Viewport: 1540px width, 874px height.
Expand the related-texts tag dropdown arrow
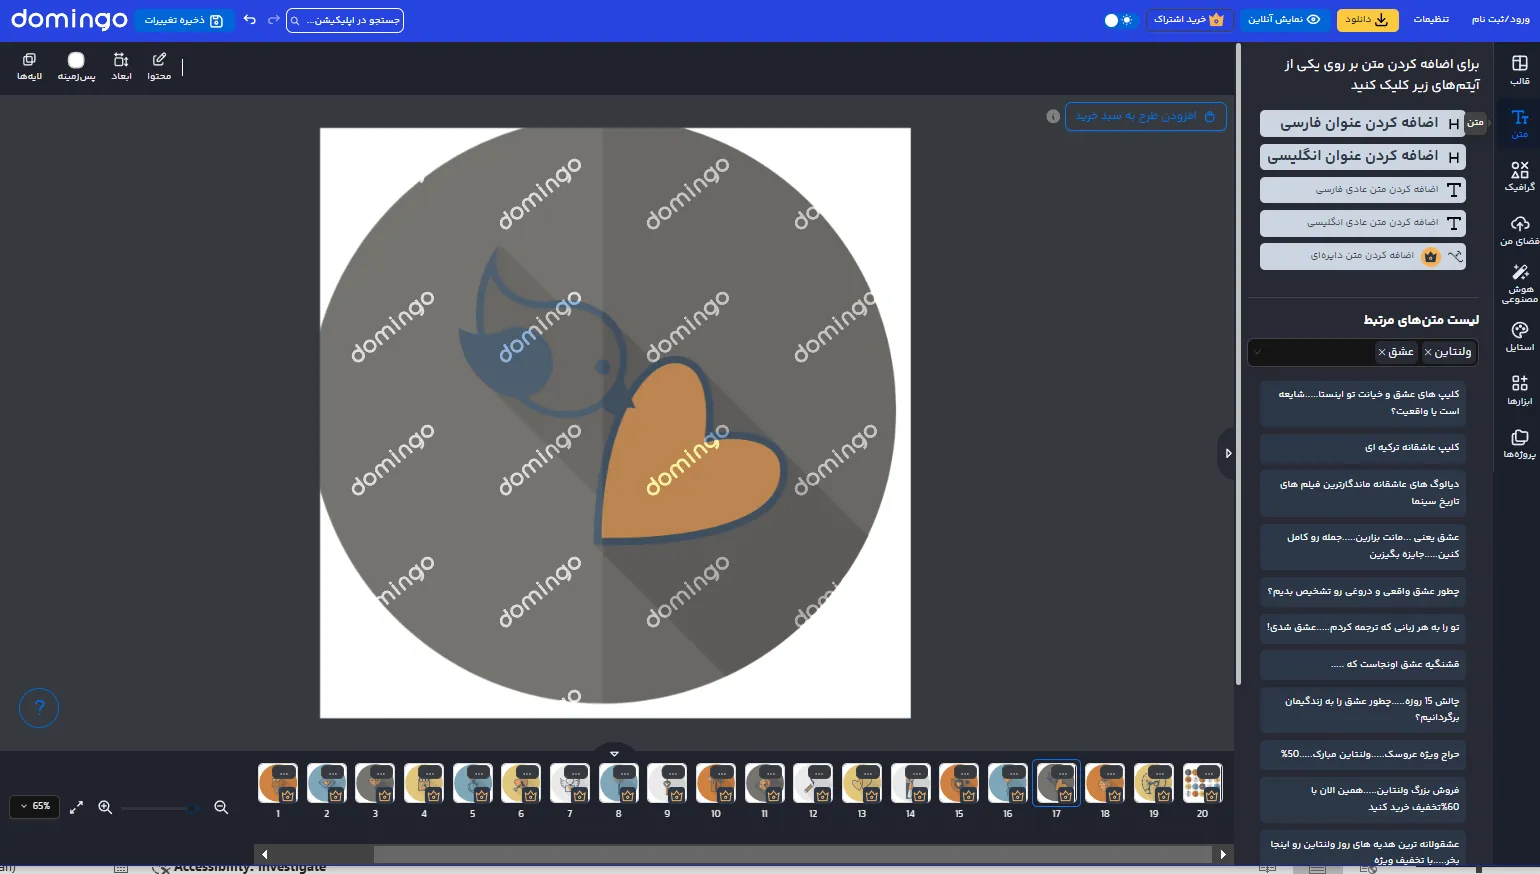click(1258, 352)
